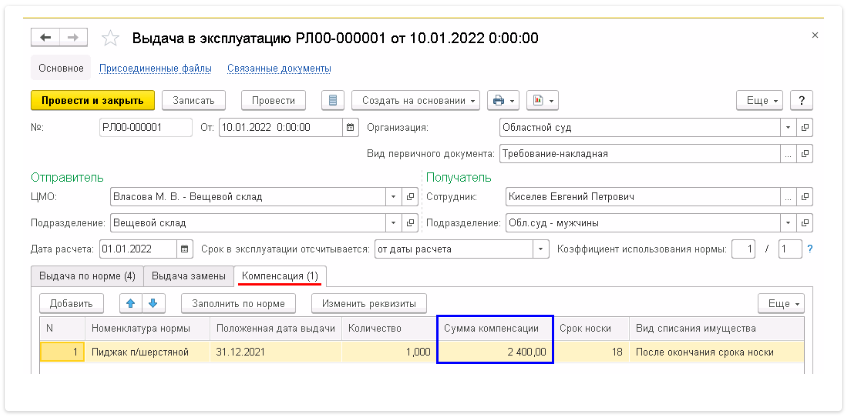The height and width of the screenshot is (418, 850).
Task: Expand the Организация dropdown list
Action: (x=789, y=128)
